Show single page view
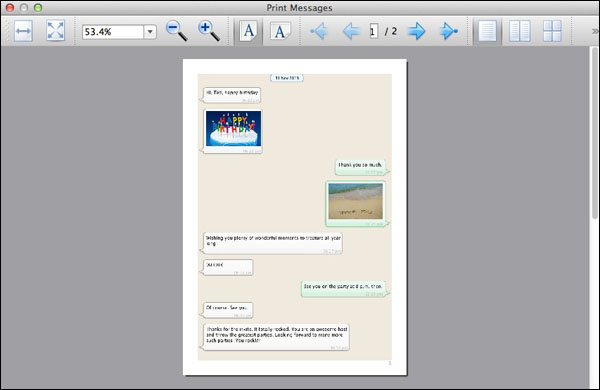The width and height of the screenshot is (600, 390). click(487, 31)
